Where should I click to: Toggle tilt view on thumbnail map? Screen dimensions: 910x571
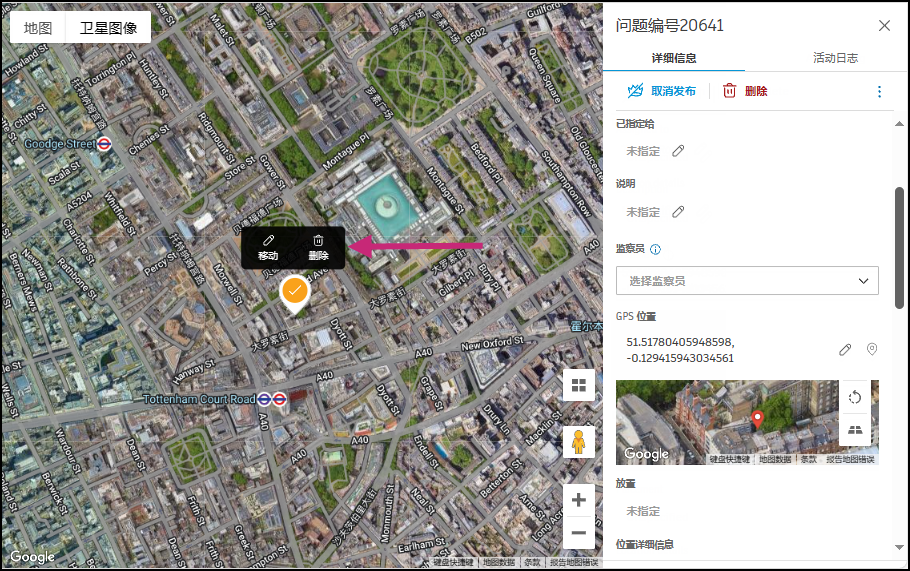[854, 429]
